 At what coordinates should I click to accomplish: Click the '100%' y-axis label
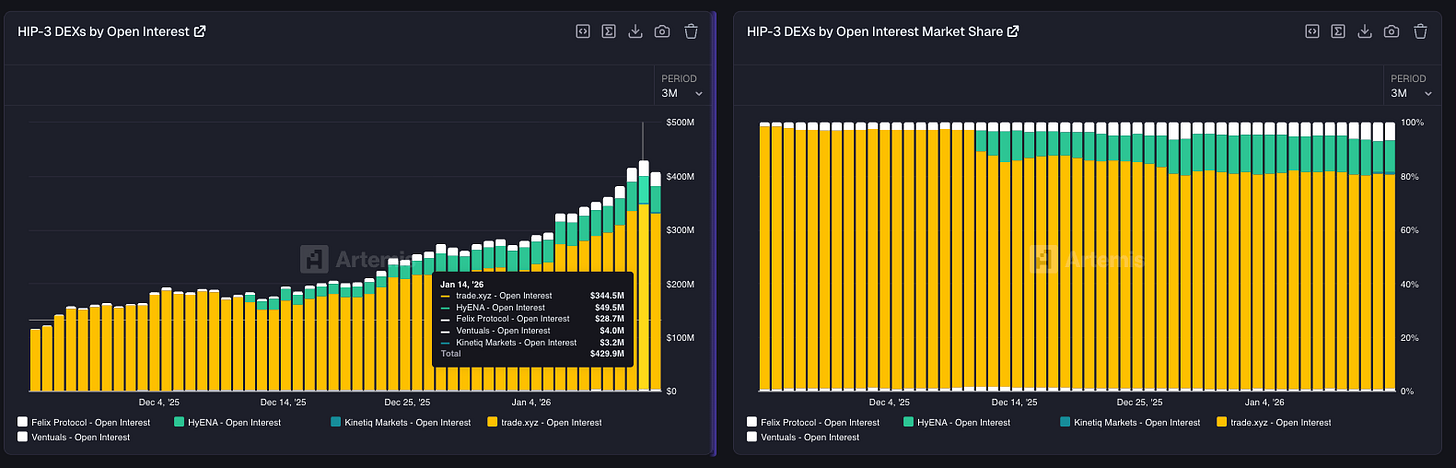[x=1413, y=123]
